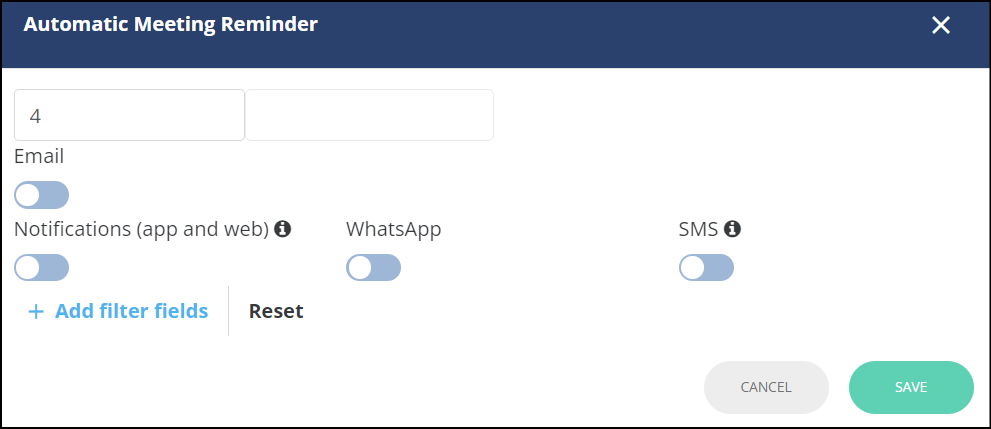This screenshot has height=429, width=991.
Task: Enable the Email reminder toggle
Action: coord(42,195)
